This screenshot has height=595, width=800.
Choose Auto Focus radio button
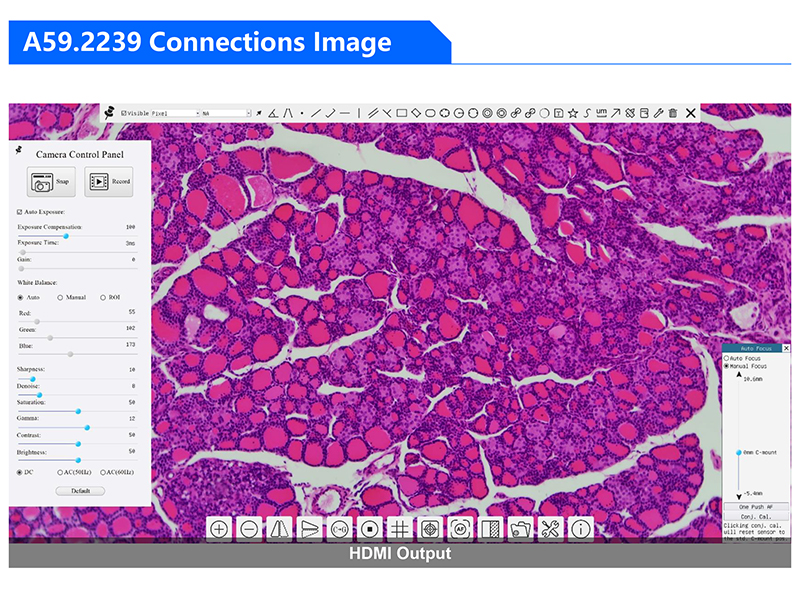[x=727, y=358]
